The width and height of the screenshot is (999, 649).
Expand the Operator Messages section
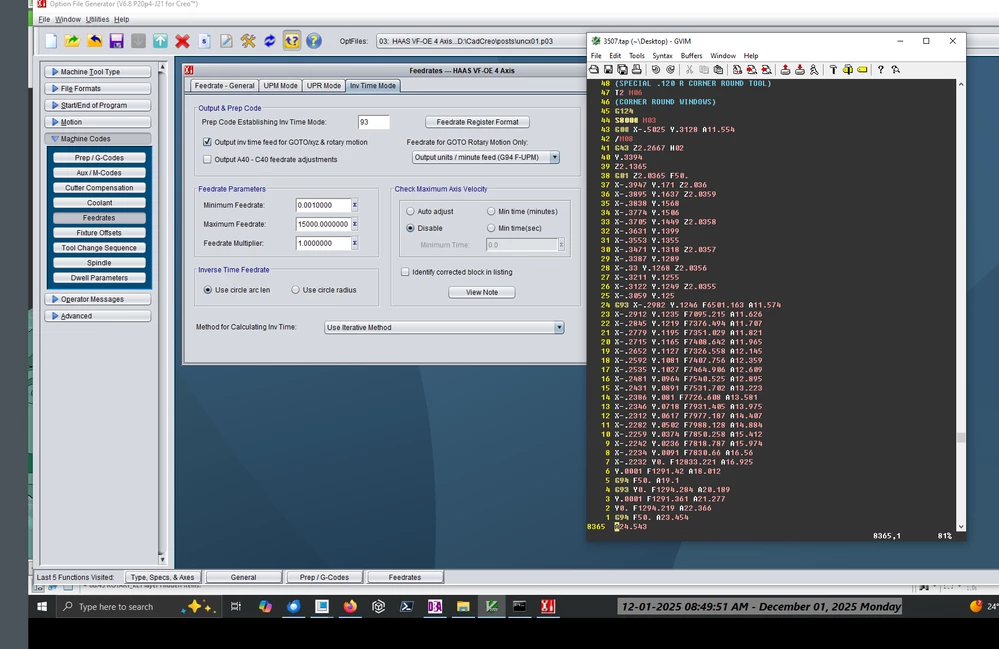(x=97, y=299)
